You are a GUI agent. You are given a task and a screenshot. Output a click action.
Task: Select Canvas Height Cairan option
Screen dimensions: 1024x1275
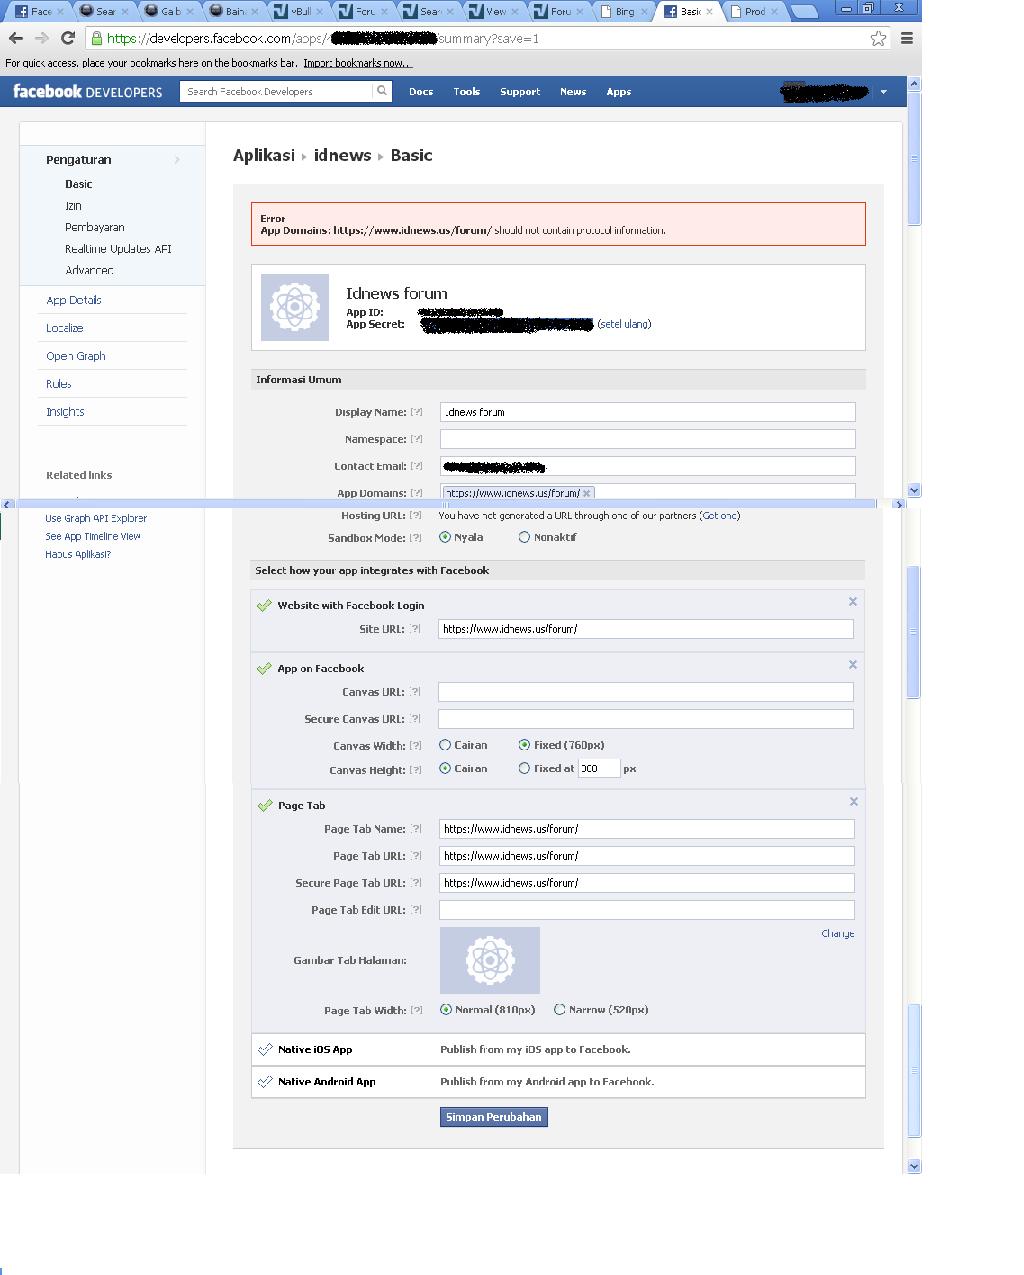coord(445,769)
